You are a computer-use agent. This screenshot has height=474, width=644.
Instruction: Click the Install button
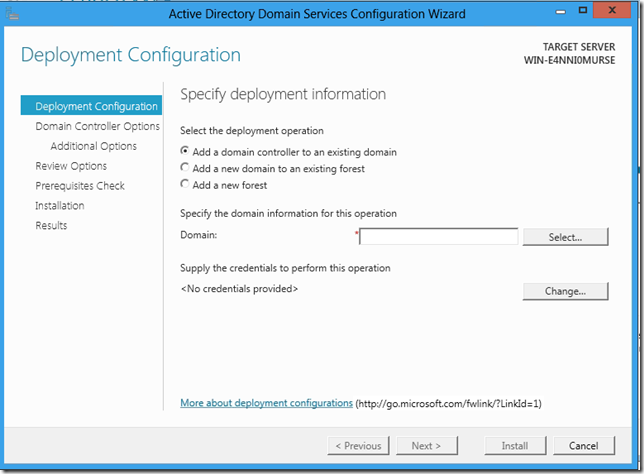[x=515, y=446]
